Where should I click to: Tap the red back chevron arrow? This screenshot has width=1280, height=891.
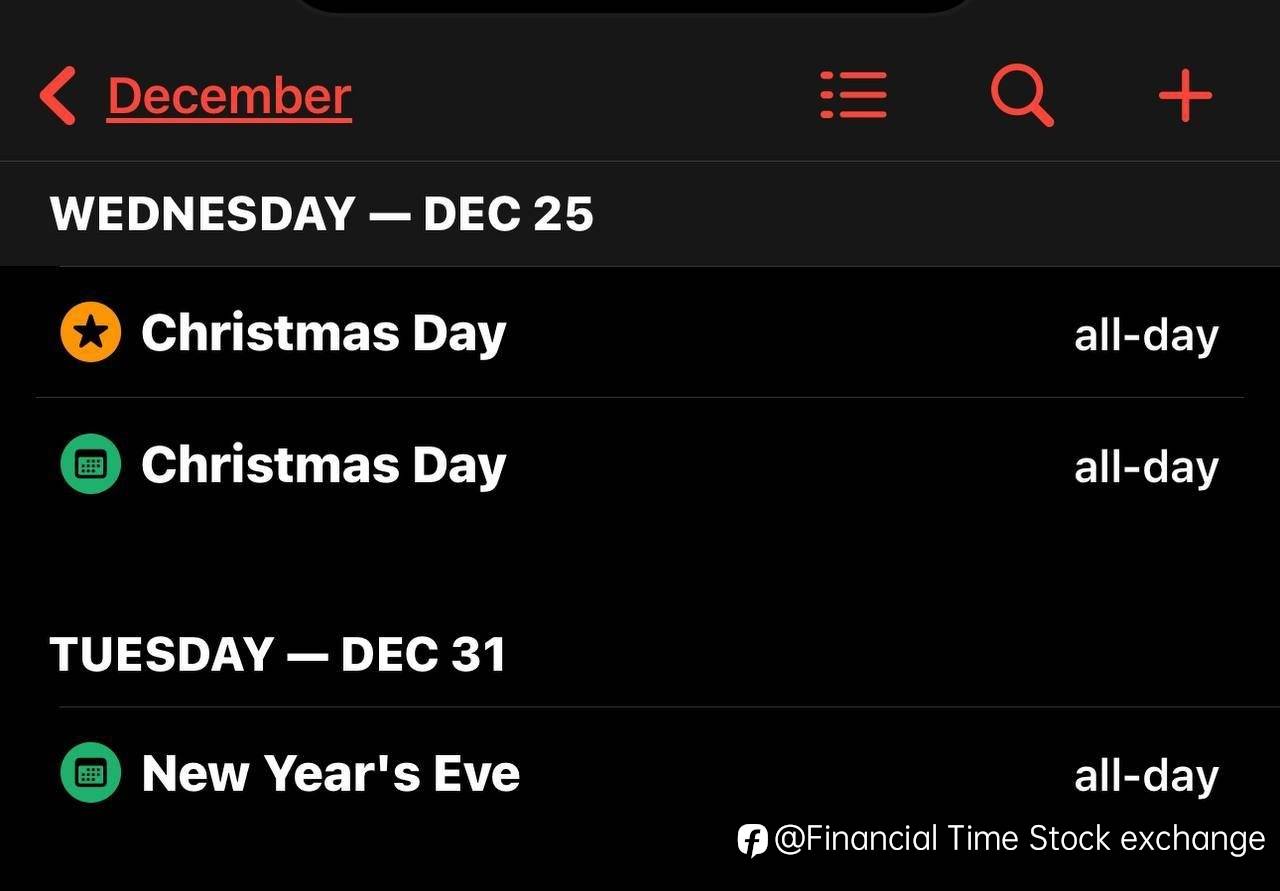pyautogui.click(x=58, y=96)
